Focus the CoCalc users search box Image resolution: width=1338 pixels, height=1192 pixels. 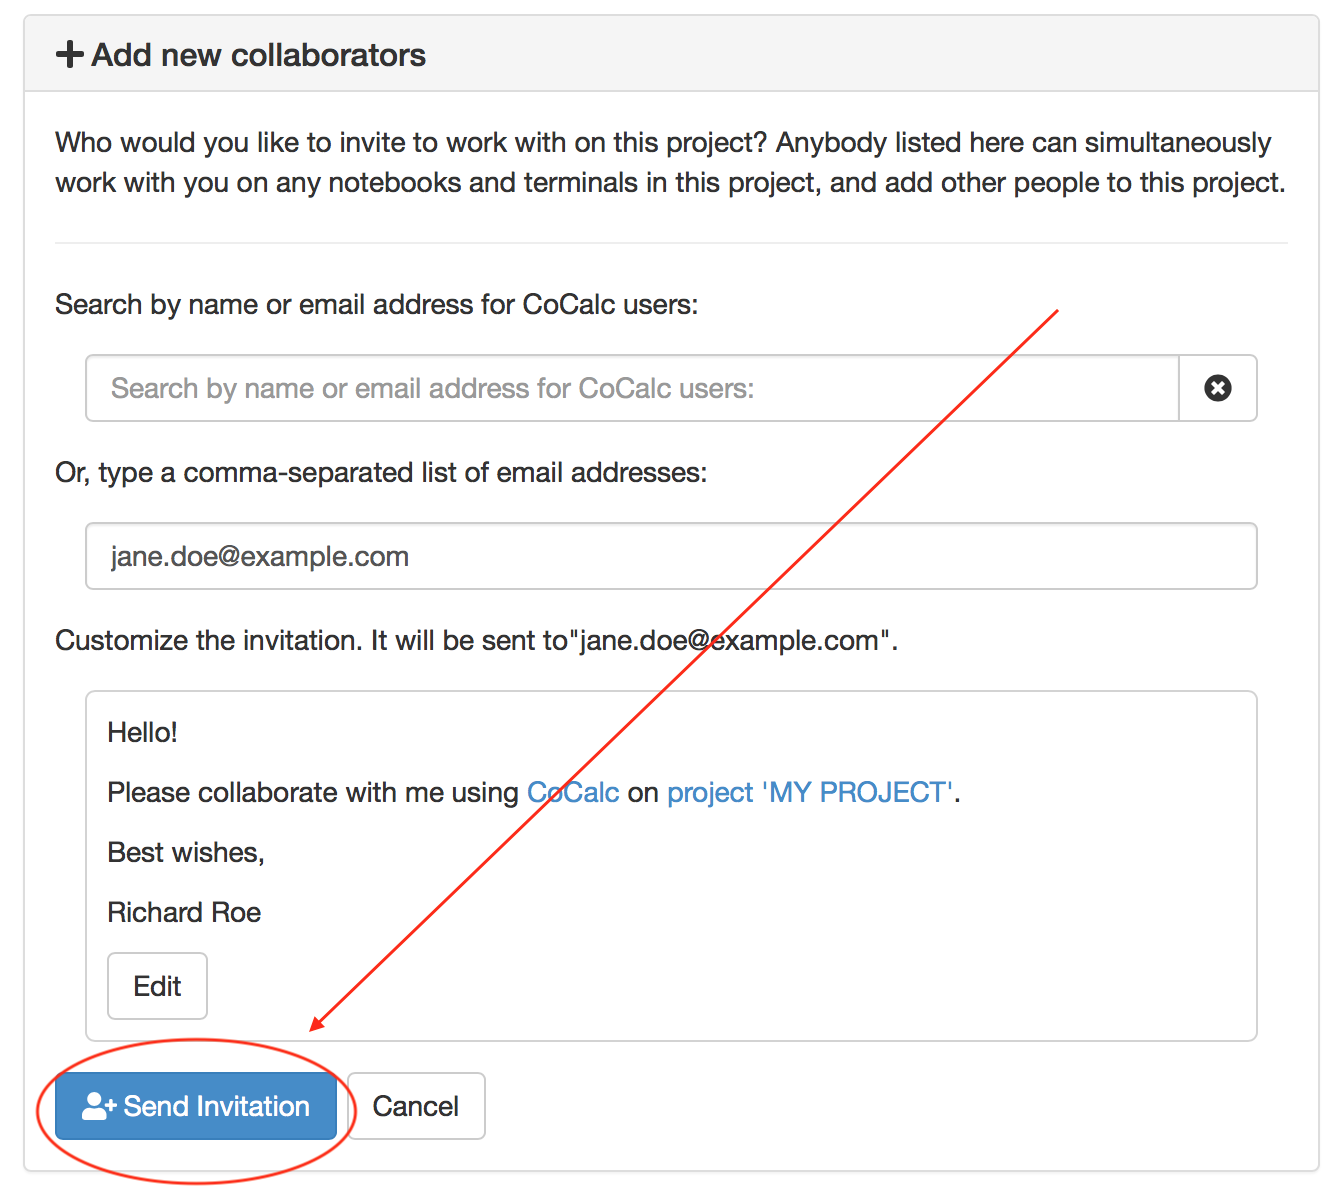click(632, 388)
